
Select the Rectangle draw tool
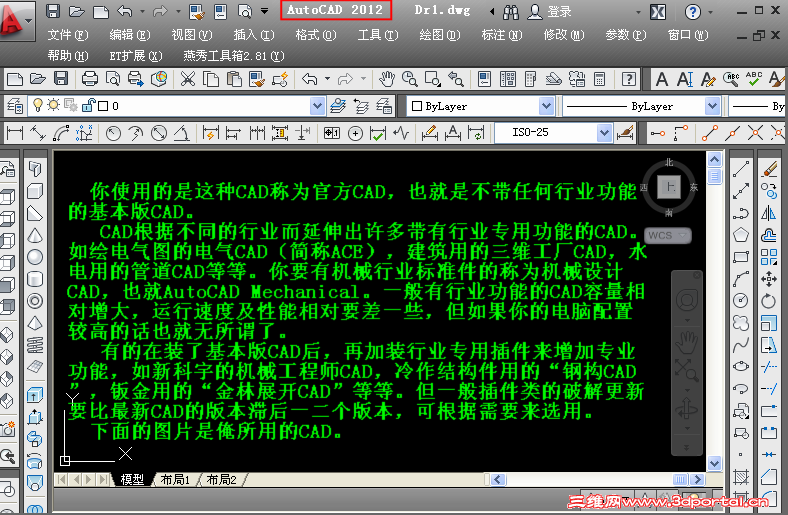(741, 257)
